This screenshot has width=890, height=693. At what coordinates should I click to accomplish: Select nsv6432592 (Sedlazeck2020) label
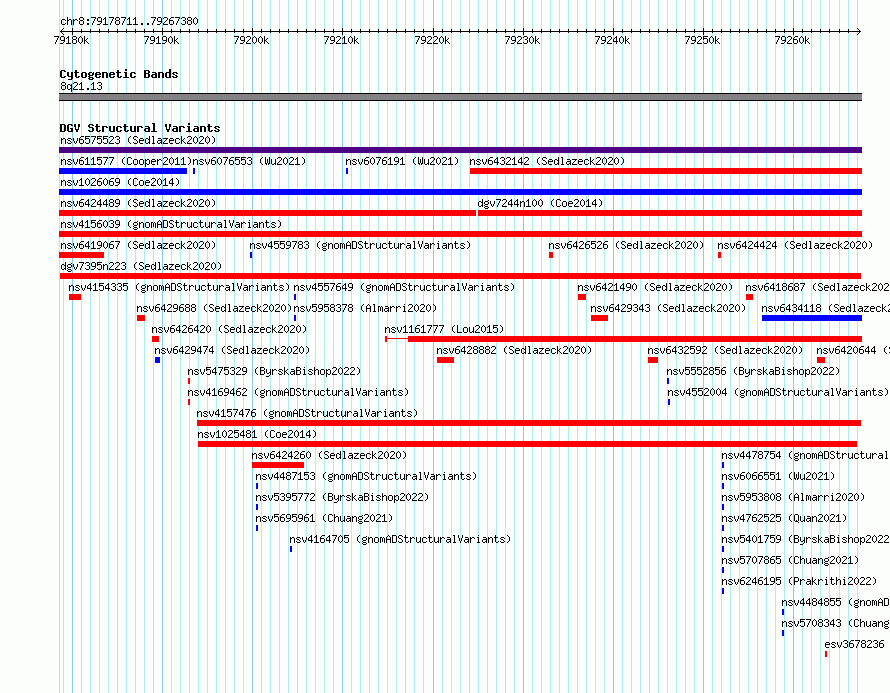[x=725, y=350]
